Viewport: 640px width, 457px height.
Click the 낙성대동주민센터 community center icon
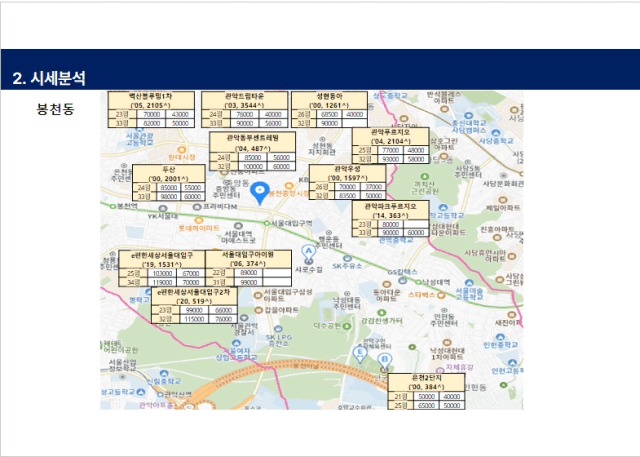347,293
